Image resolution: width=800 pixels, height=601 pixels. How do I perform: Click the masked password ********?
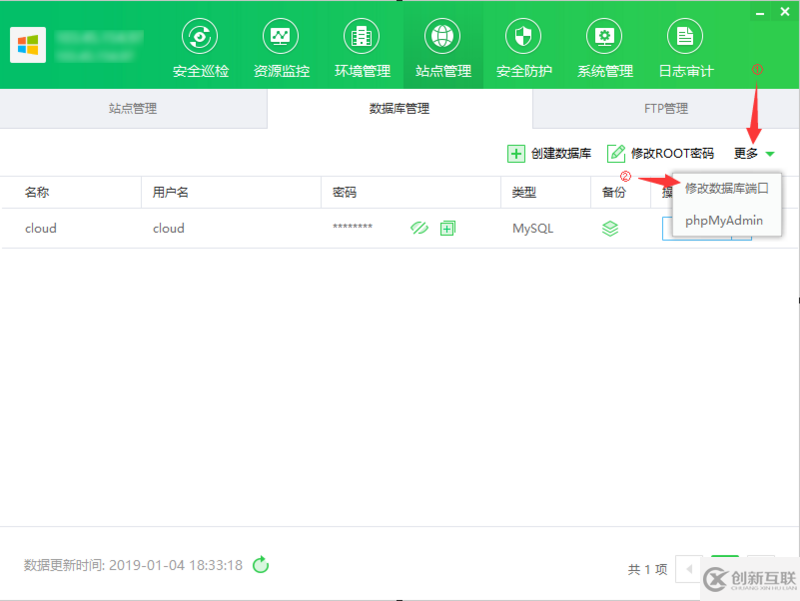click(x=353, y=227)
